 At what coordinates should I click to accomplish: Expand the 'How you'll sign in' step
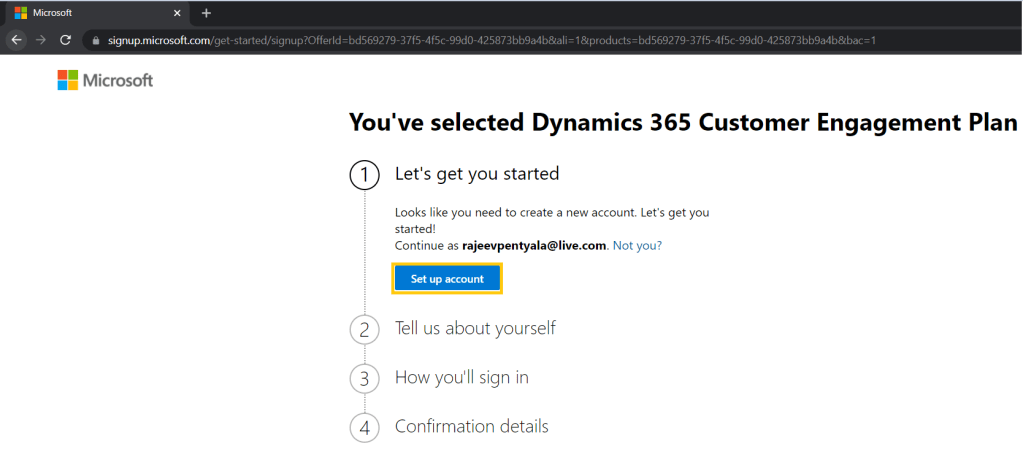coord(461,377)
